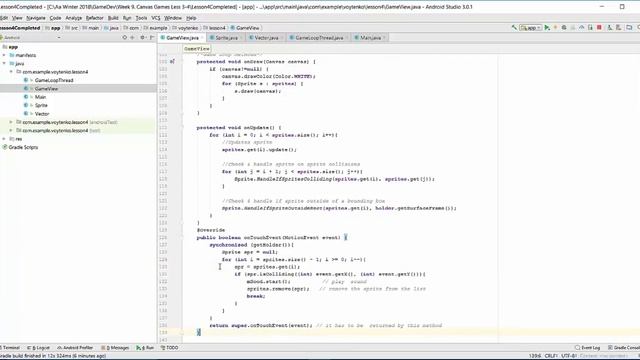Click the Collapse All icon in Project panel

pos(132,38)
